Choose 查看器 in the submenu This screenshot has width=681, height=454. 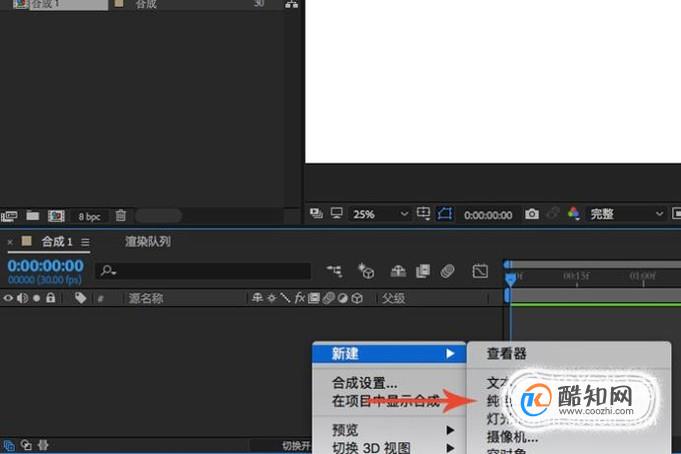point(506,354)
